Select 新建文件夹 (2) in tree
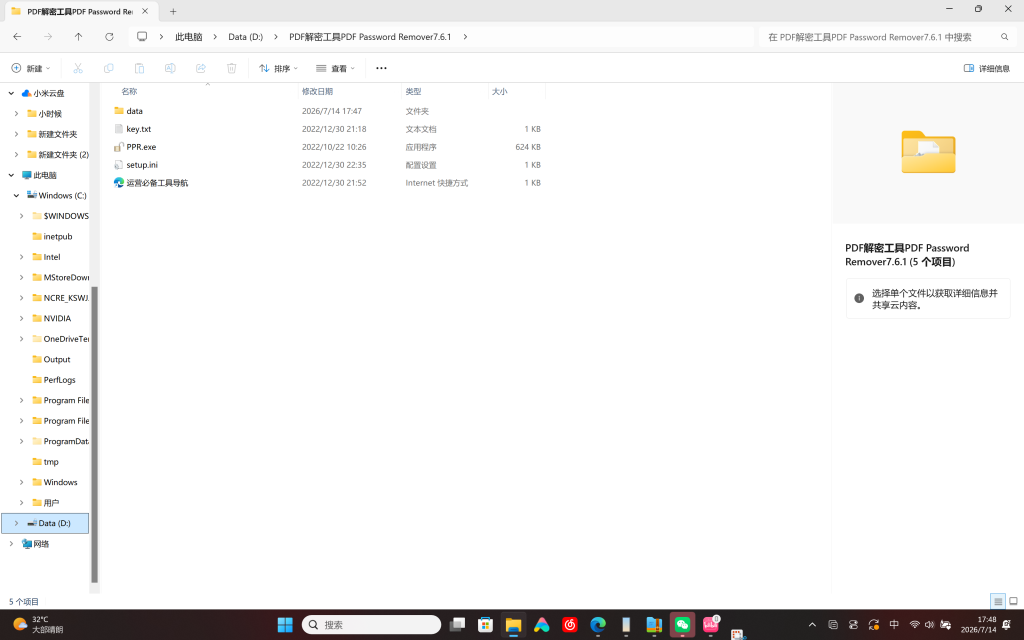Screen dimensions: 1024x640 [x=57, y=155]
